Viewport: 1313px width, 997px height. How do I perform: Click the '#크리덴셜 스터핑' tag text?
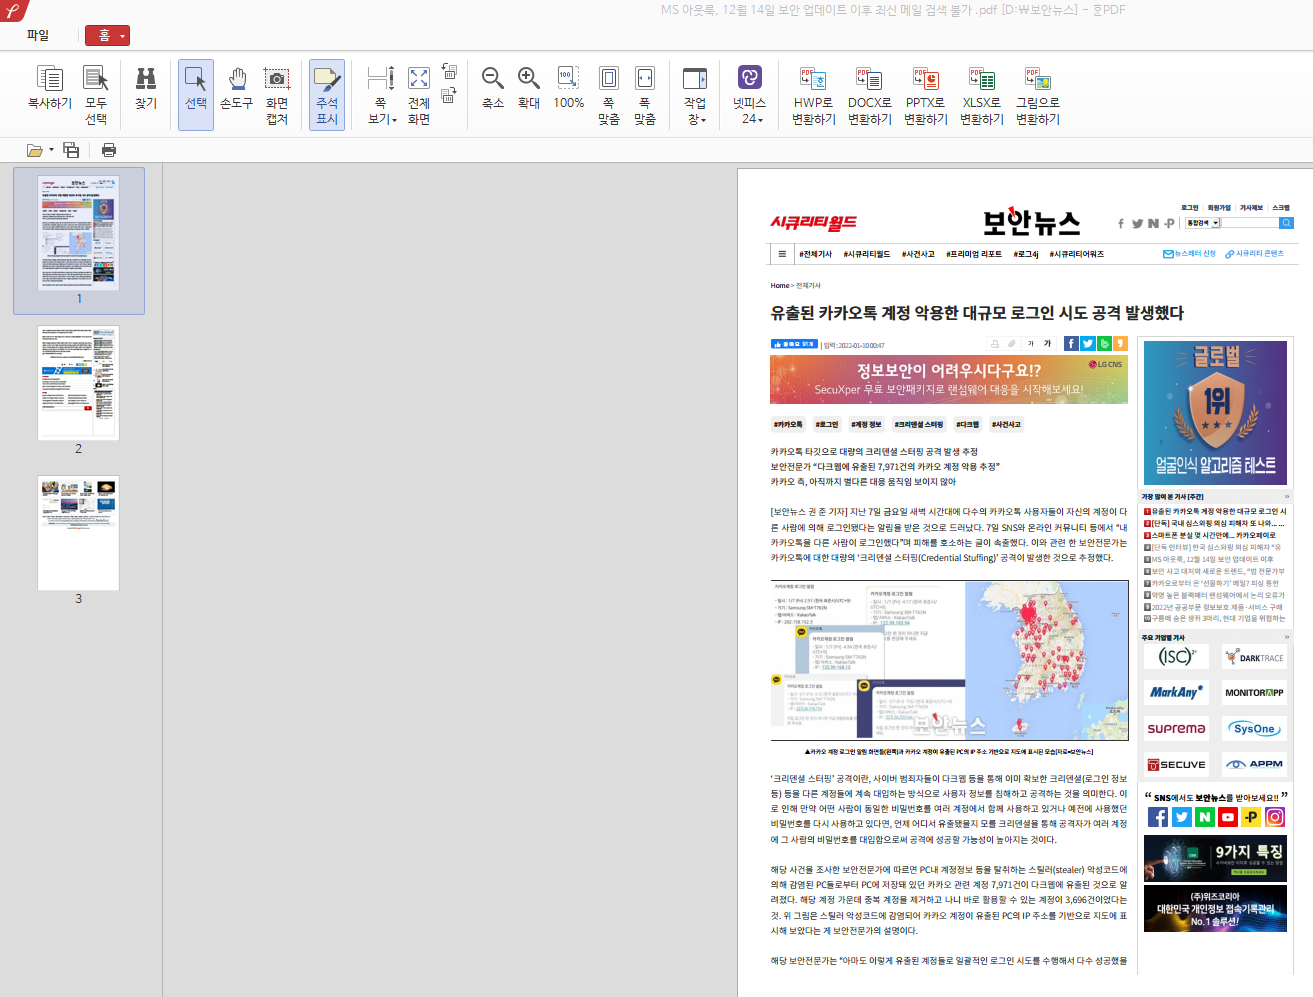pyautogui.click(x=919, y=424)
